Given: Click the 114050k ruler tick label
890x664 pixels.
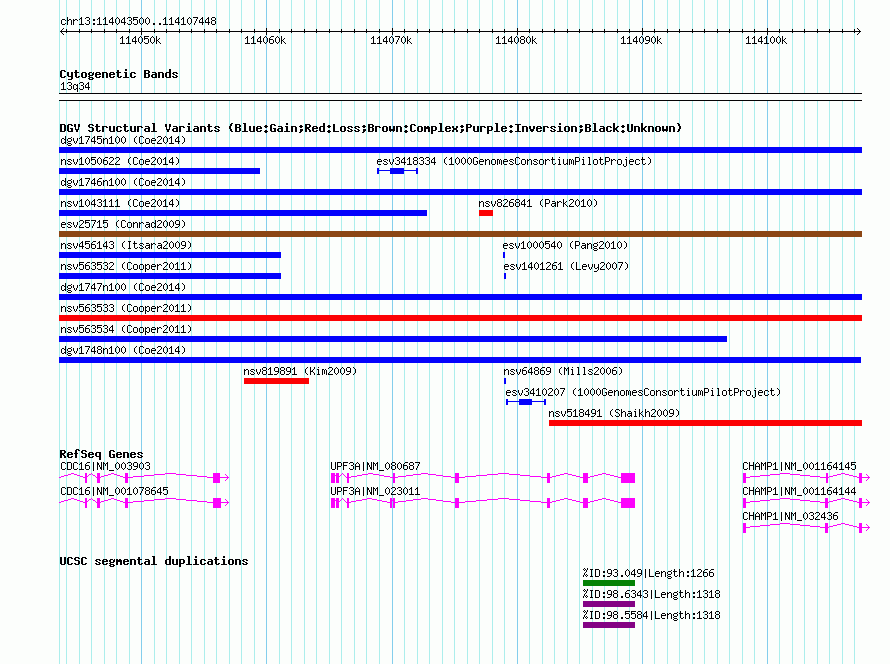Looking at the screenshot, I should click(x=140, y=40).
